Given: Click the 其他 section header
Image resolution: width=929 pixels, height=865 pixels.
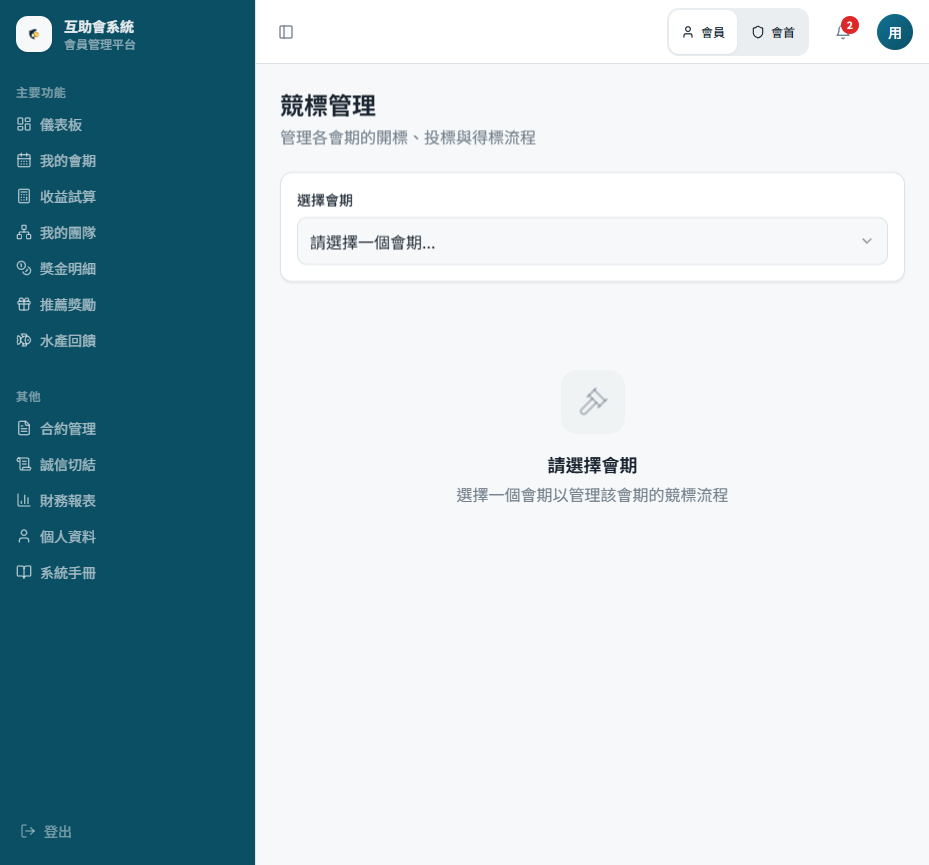Looking at the screenshot, I should [28, 396].
